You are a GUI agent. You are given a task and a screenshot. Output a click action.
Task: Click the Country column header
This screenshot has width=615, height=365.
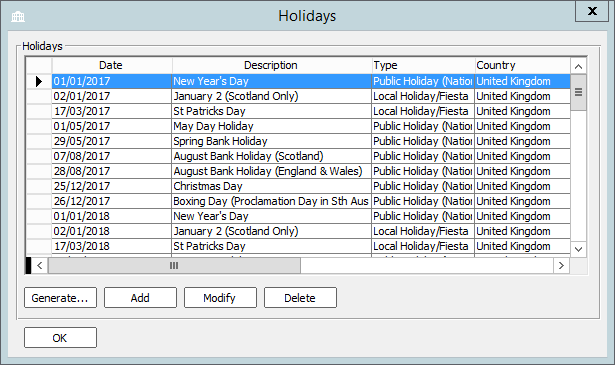click(x=522, y=65)
